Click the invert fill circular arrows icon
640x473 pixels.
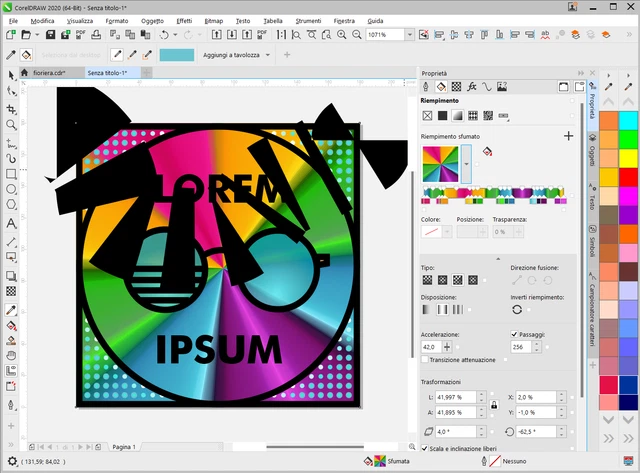[518, 310]
